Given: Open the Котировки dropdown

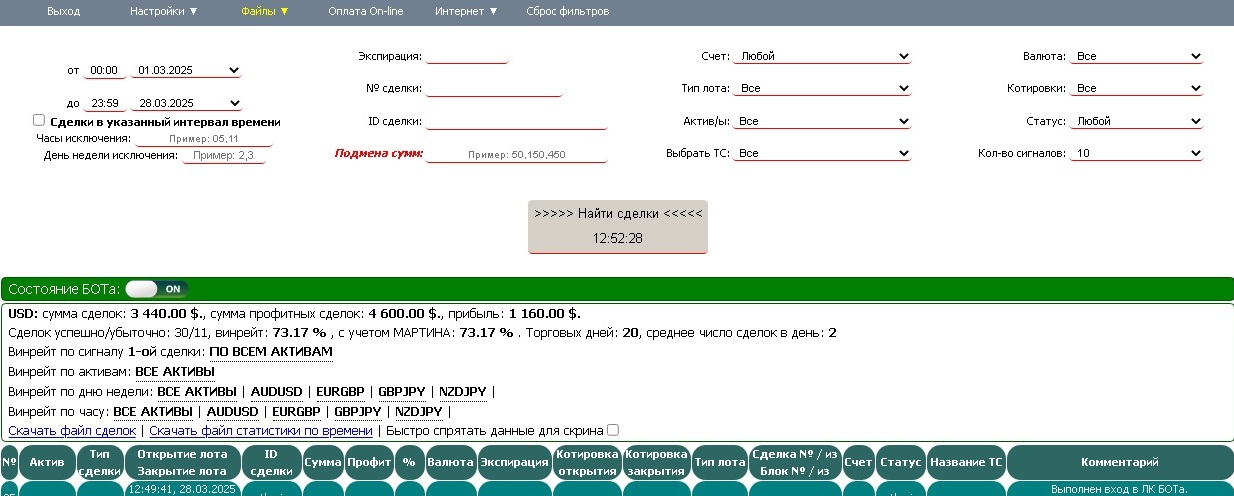Looking at the screenshot, I should (x=1136, y=88).
